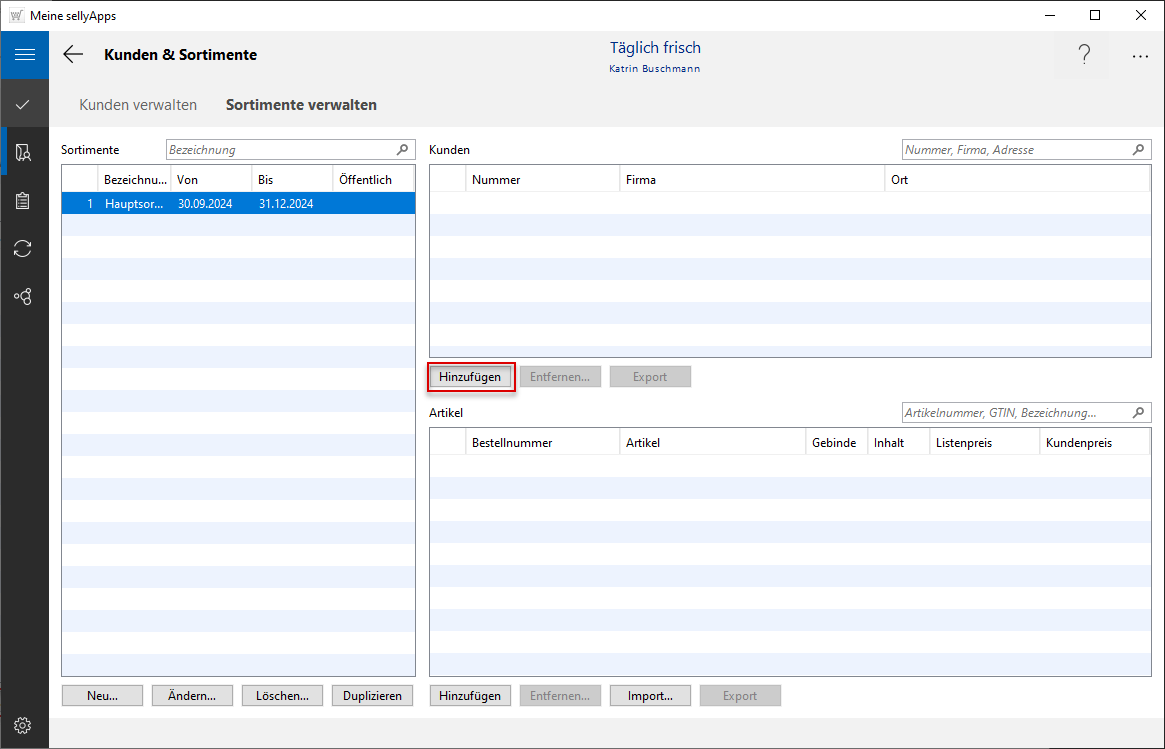Select the customers and assortments sidebar icon
This screenshot has height=749, width=1165.
[24, 152]
